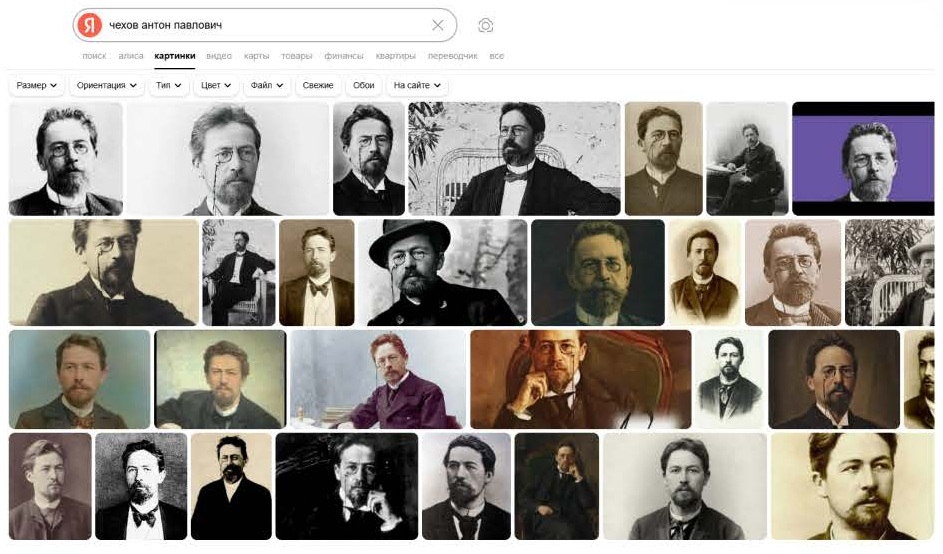
Task: Show all services via все
Action: click(x=496, y=56)
